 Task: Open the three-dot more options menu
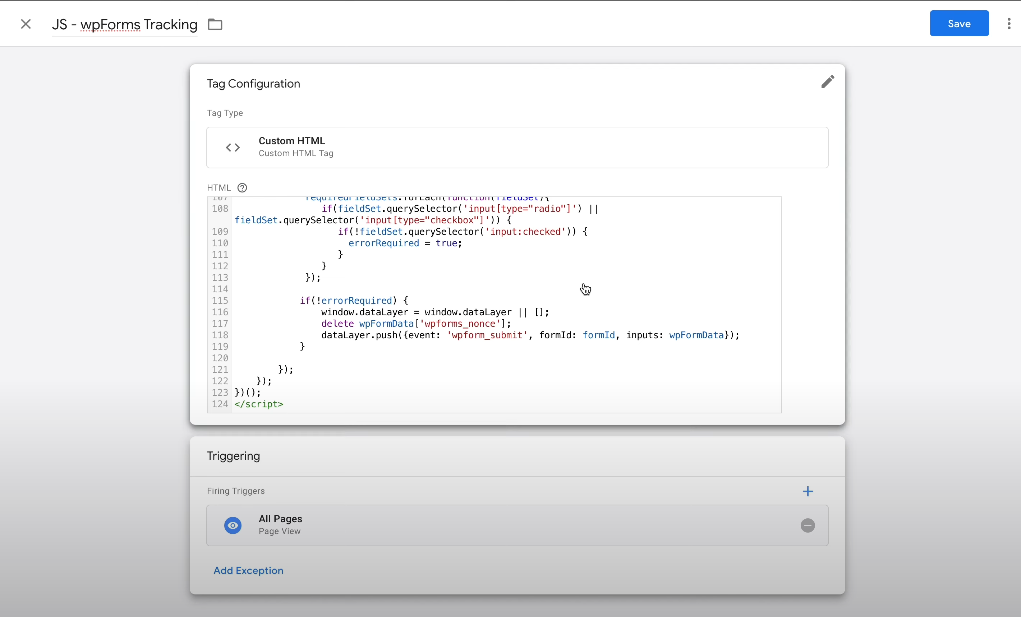pos(1009,23)
